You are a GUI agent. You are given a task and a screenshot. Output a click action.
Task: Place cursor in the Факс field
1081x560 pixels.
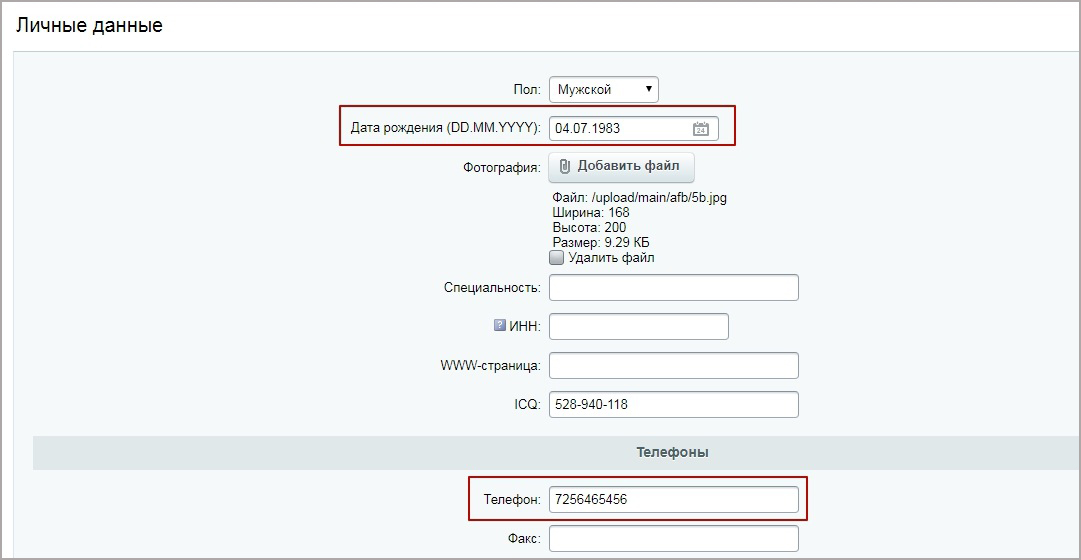click(673, 538)
